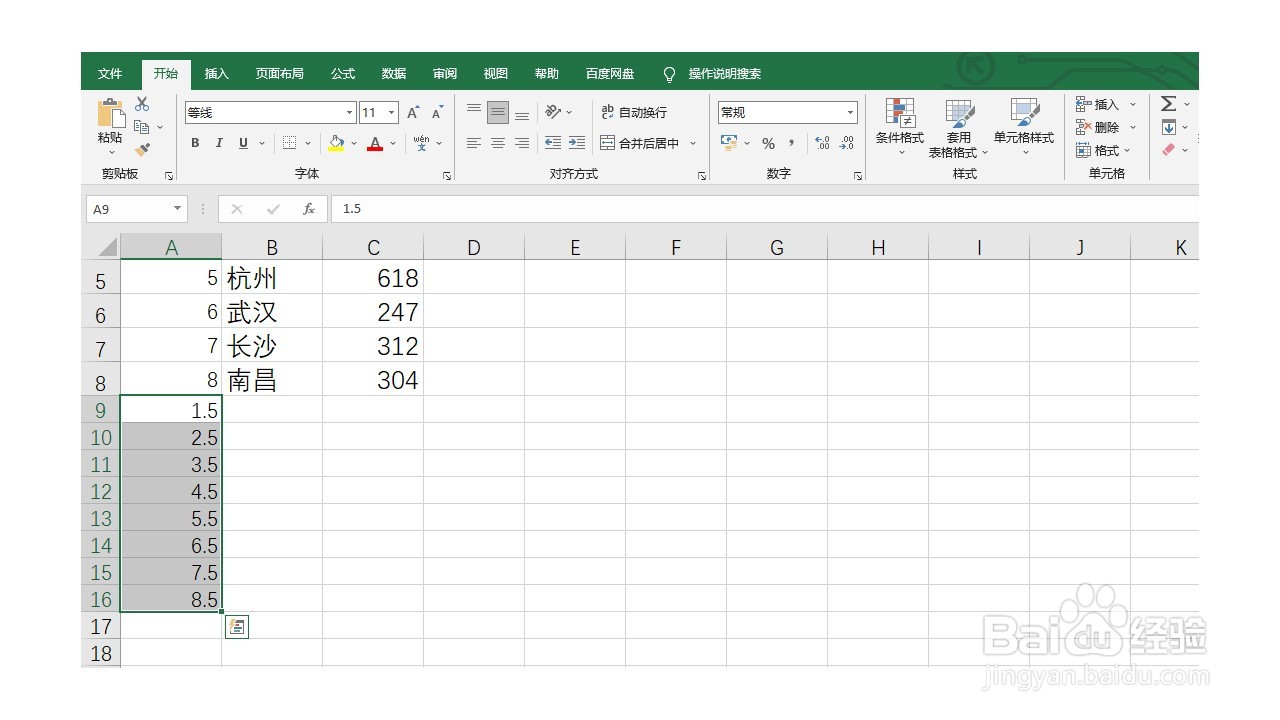Open the wén phonetic guide tool

(421, 143)
